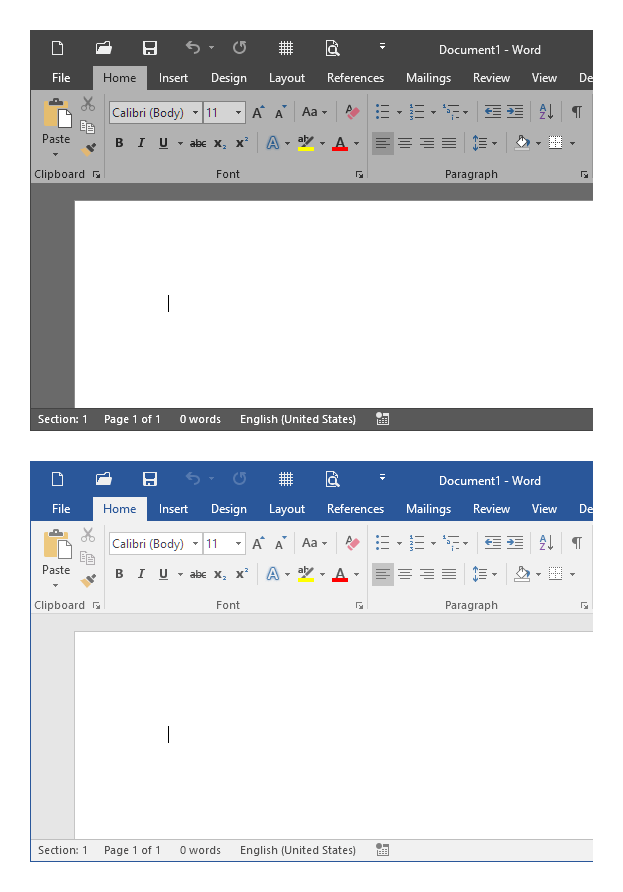Screen dimensions: 623x892
Task: Click Print Preview icon in dark gray window
Action: [x=332, y=48]
